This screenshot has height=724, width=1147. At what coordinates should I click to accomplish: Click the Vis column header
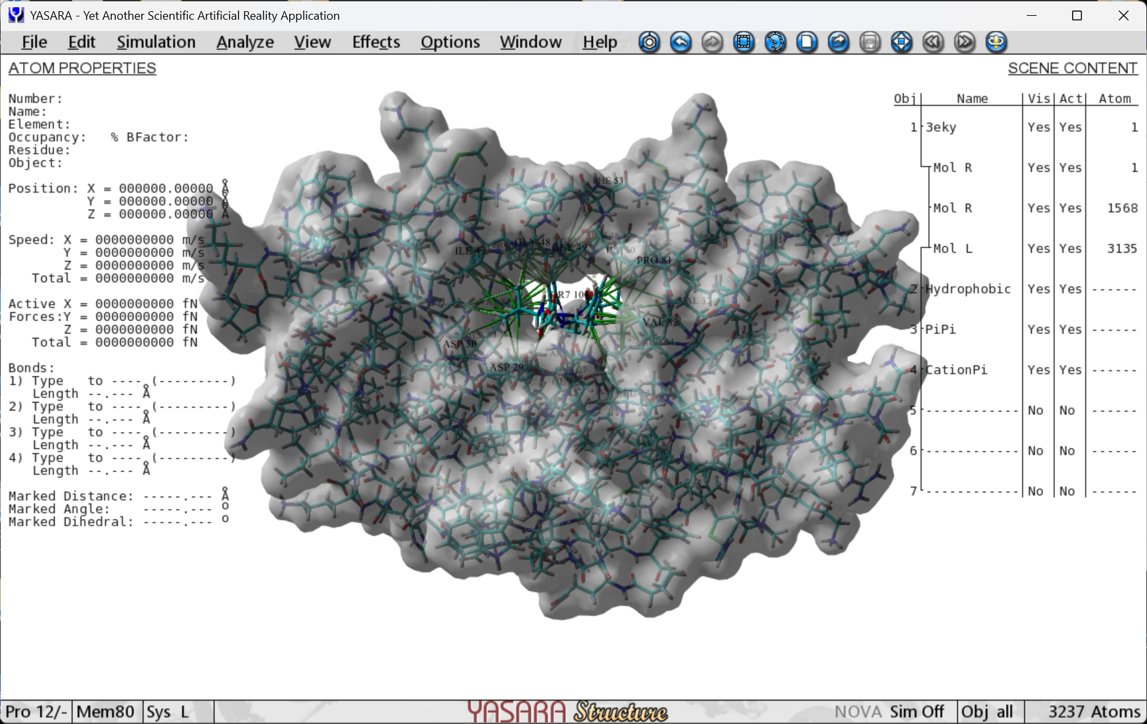[x=1039, y=99]
